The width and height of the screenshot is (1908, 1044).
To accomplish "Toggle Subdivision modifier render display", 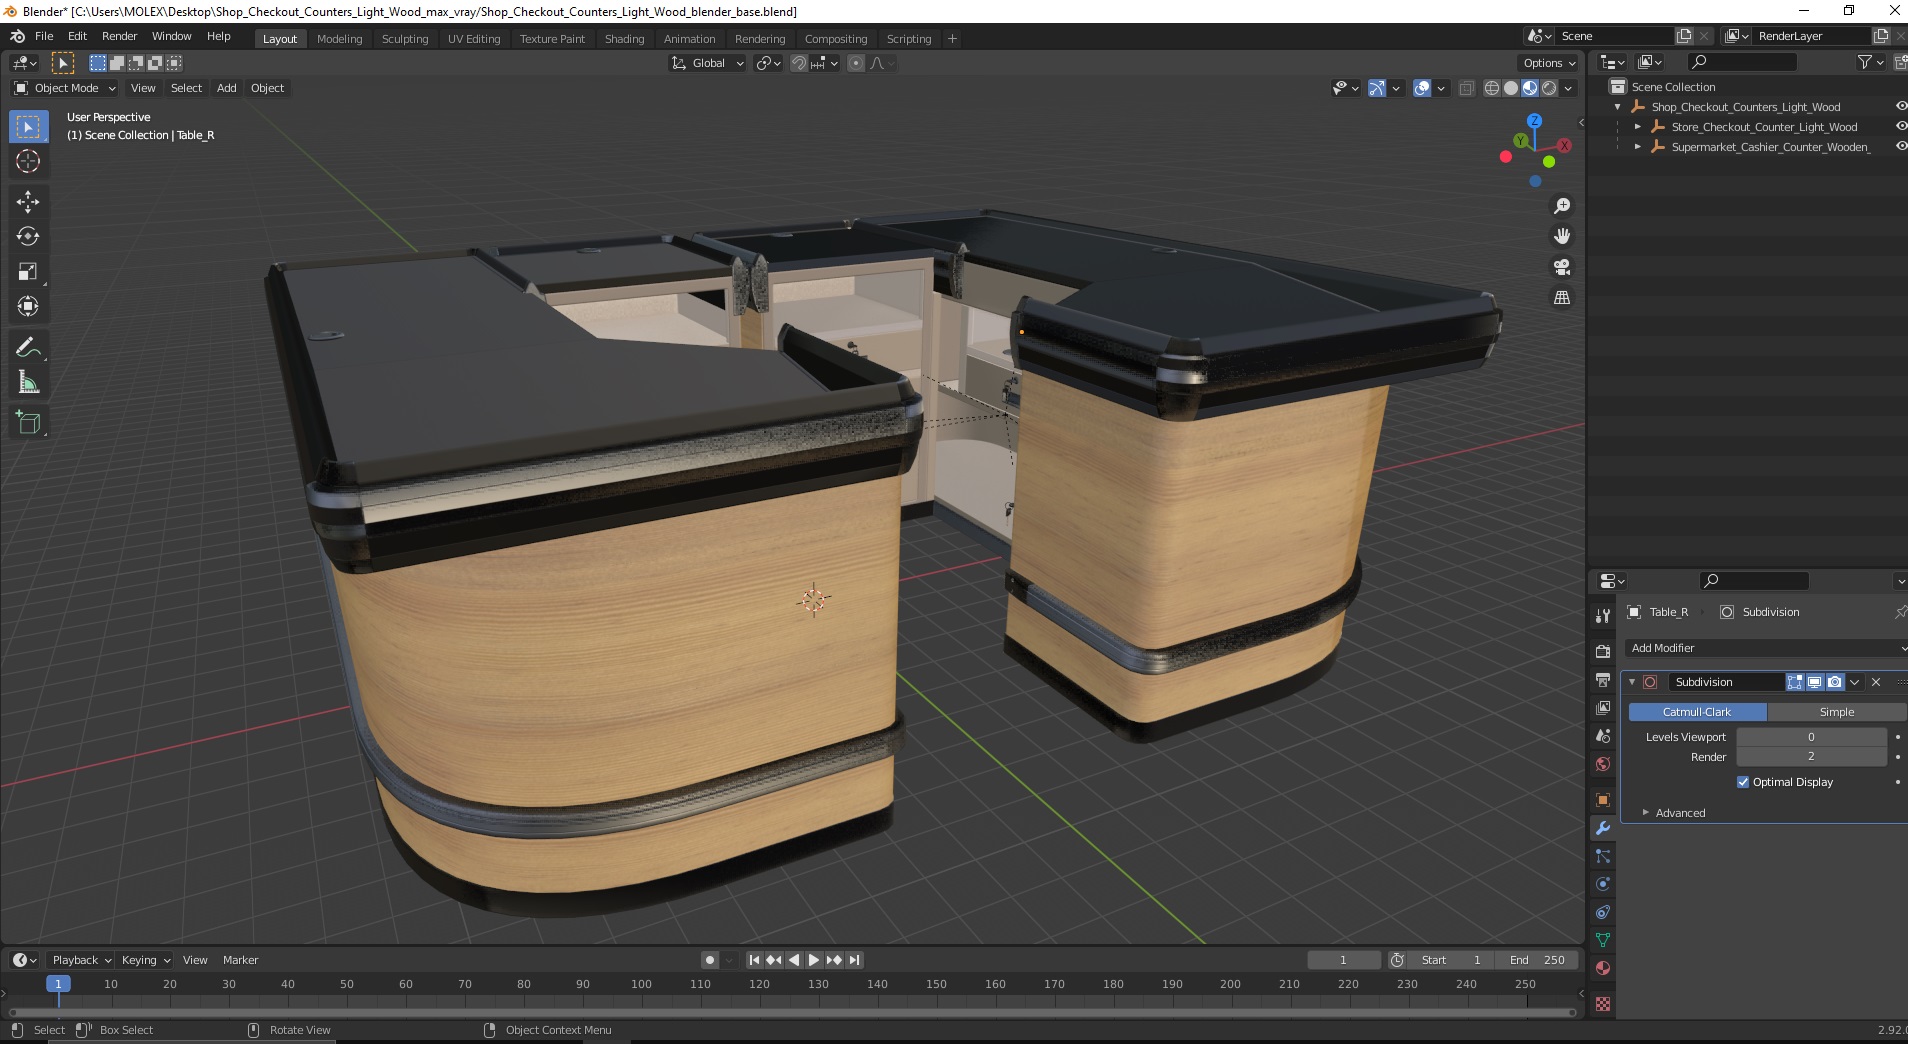I will click(x=1834, y=682).
